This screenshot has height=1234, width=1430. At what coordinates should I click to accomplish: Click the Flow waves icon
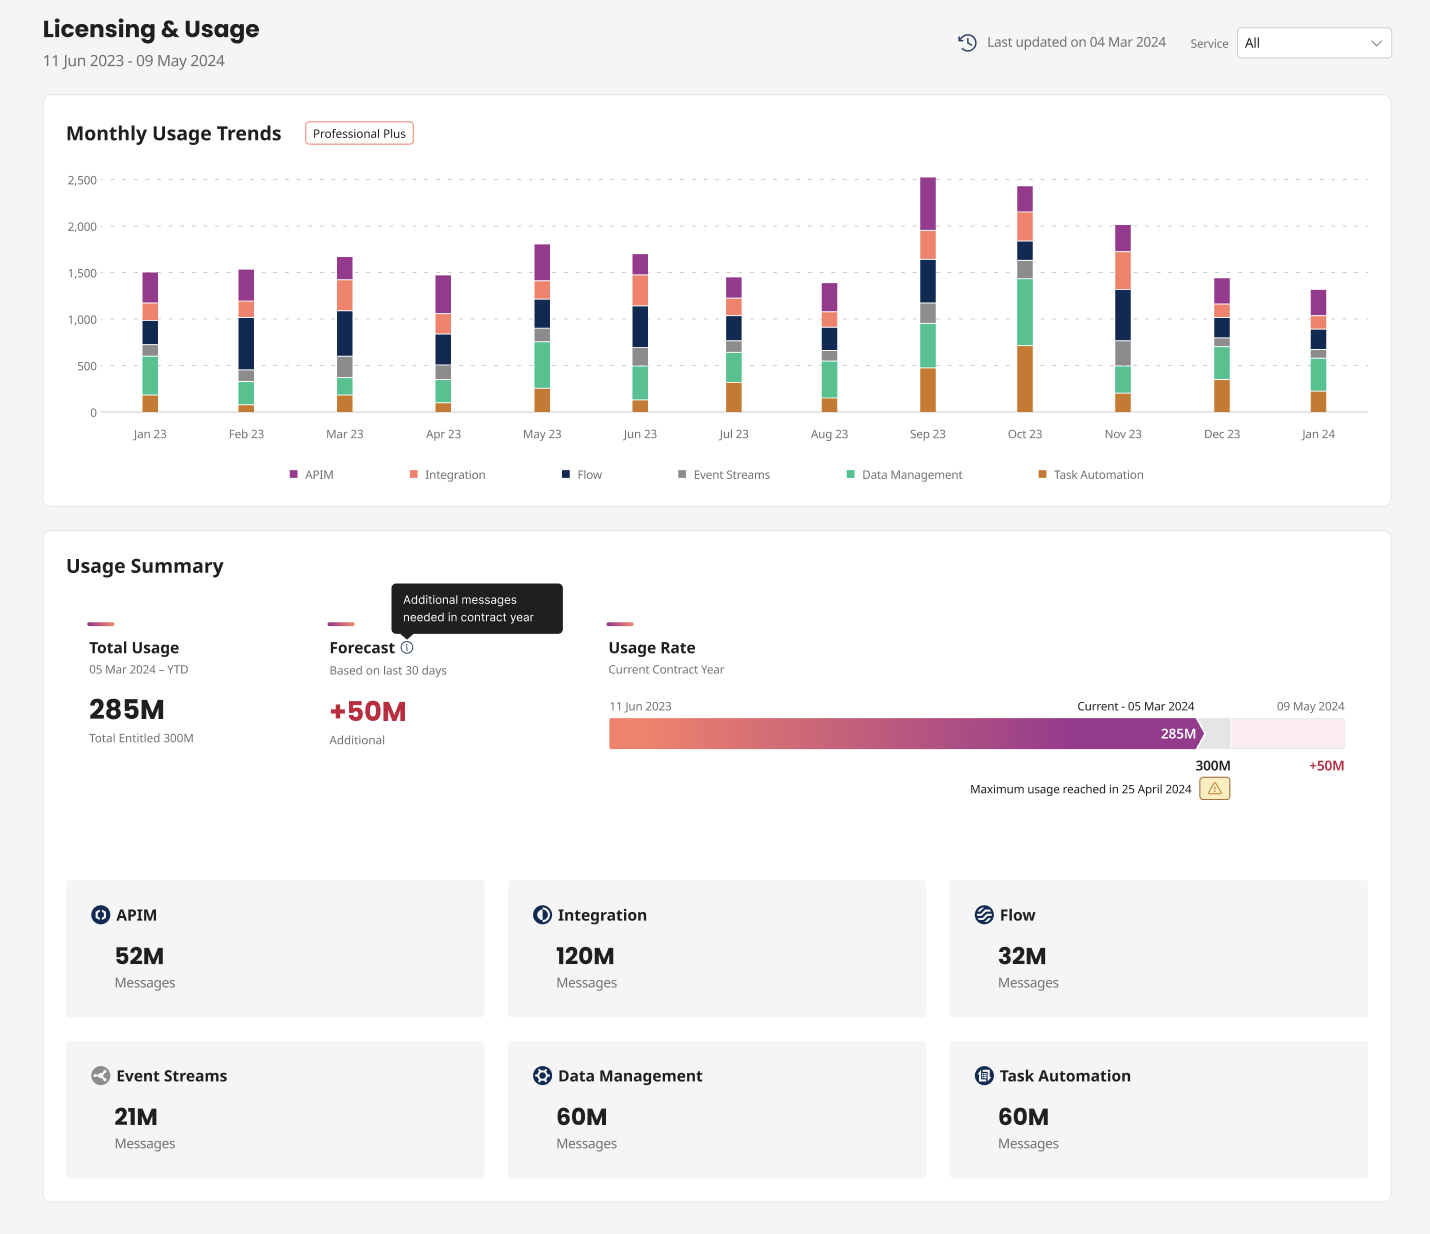pos(984,915)
